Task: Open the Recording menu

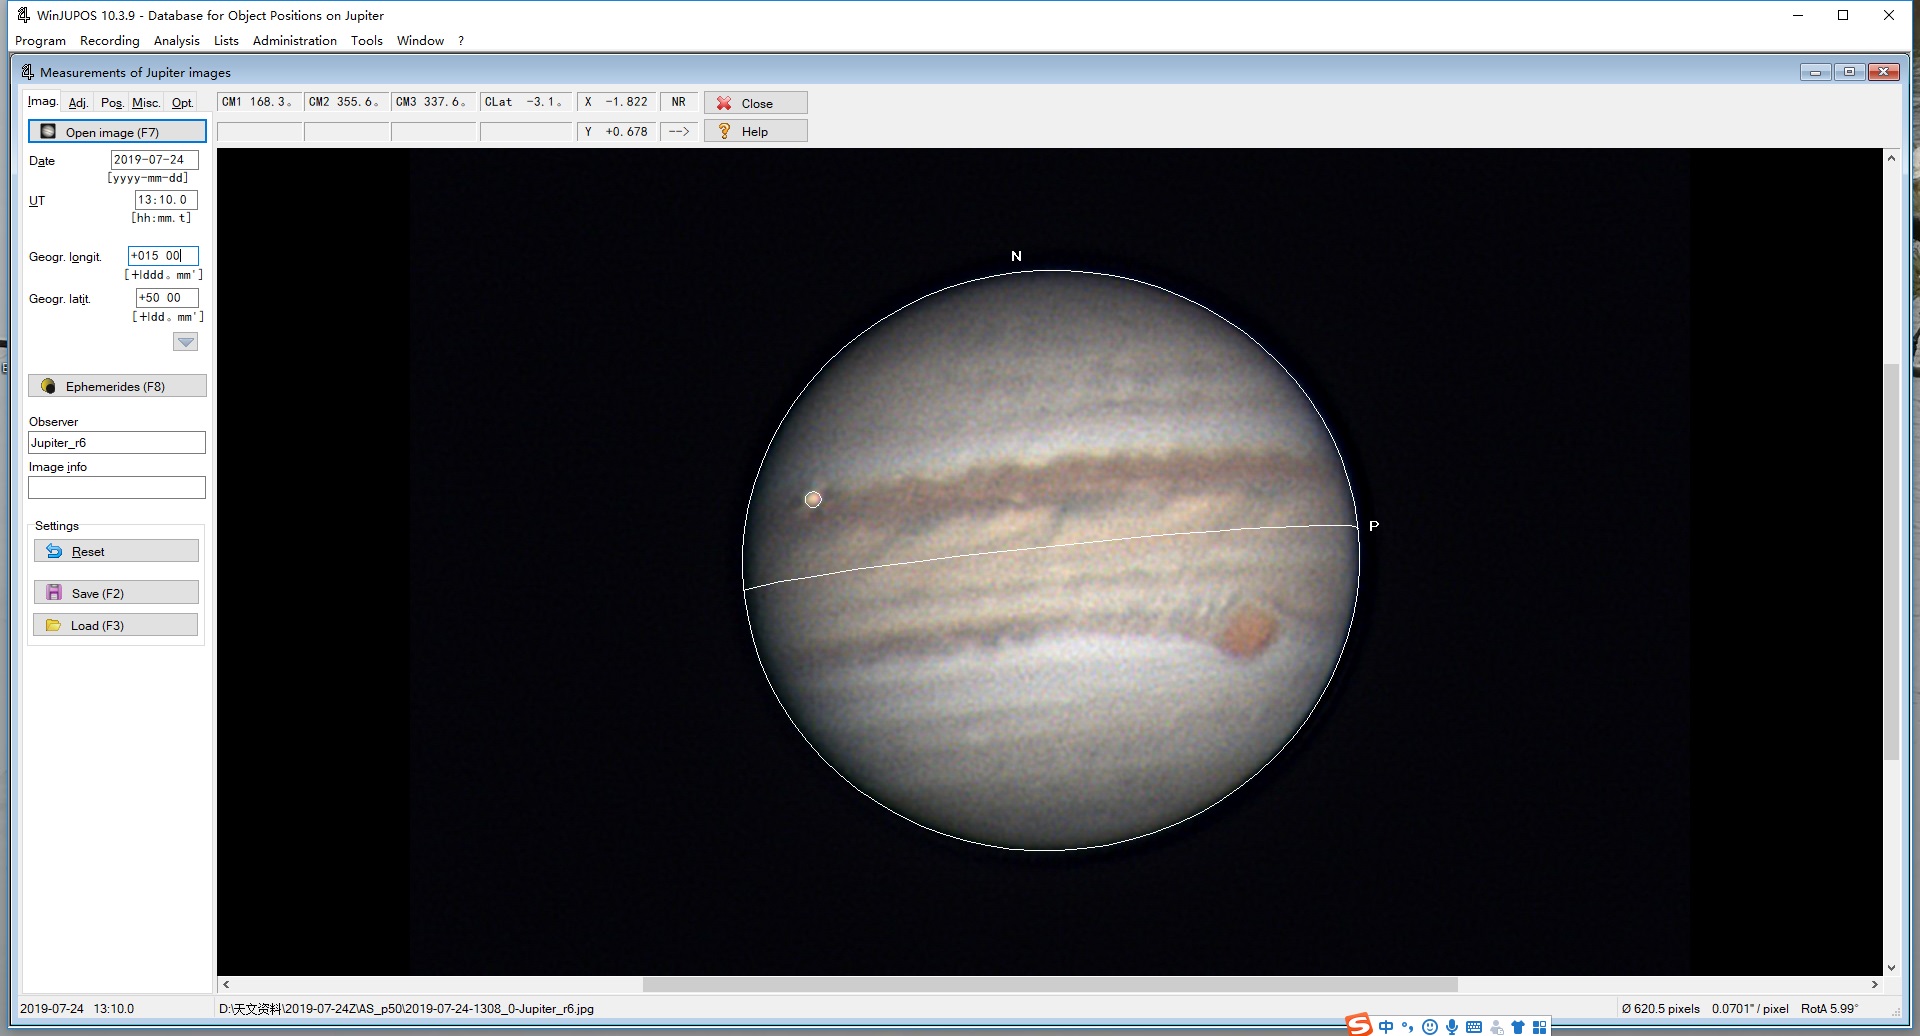Action: (x=109, y=41)
